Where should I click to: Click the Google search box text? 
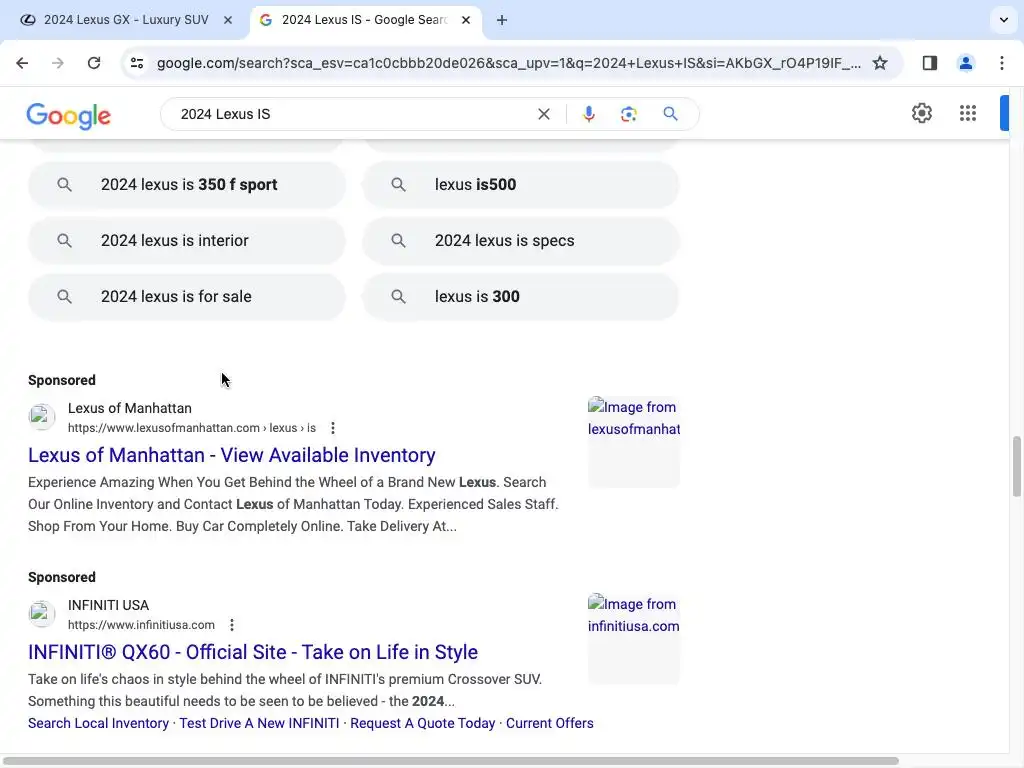coord(225,114)
